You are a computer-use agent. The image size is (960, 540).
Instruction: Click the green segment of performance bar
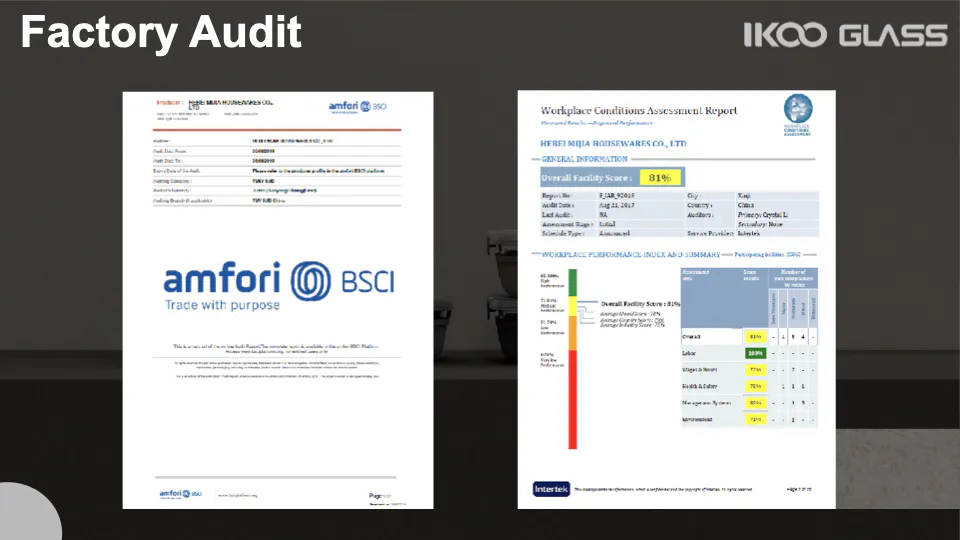(573, 281)
